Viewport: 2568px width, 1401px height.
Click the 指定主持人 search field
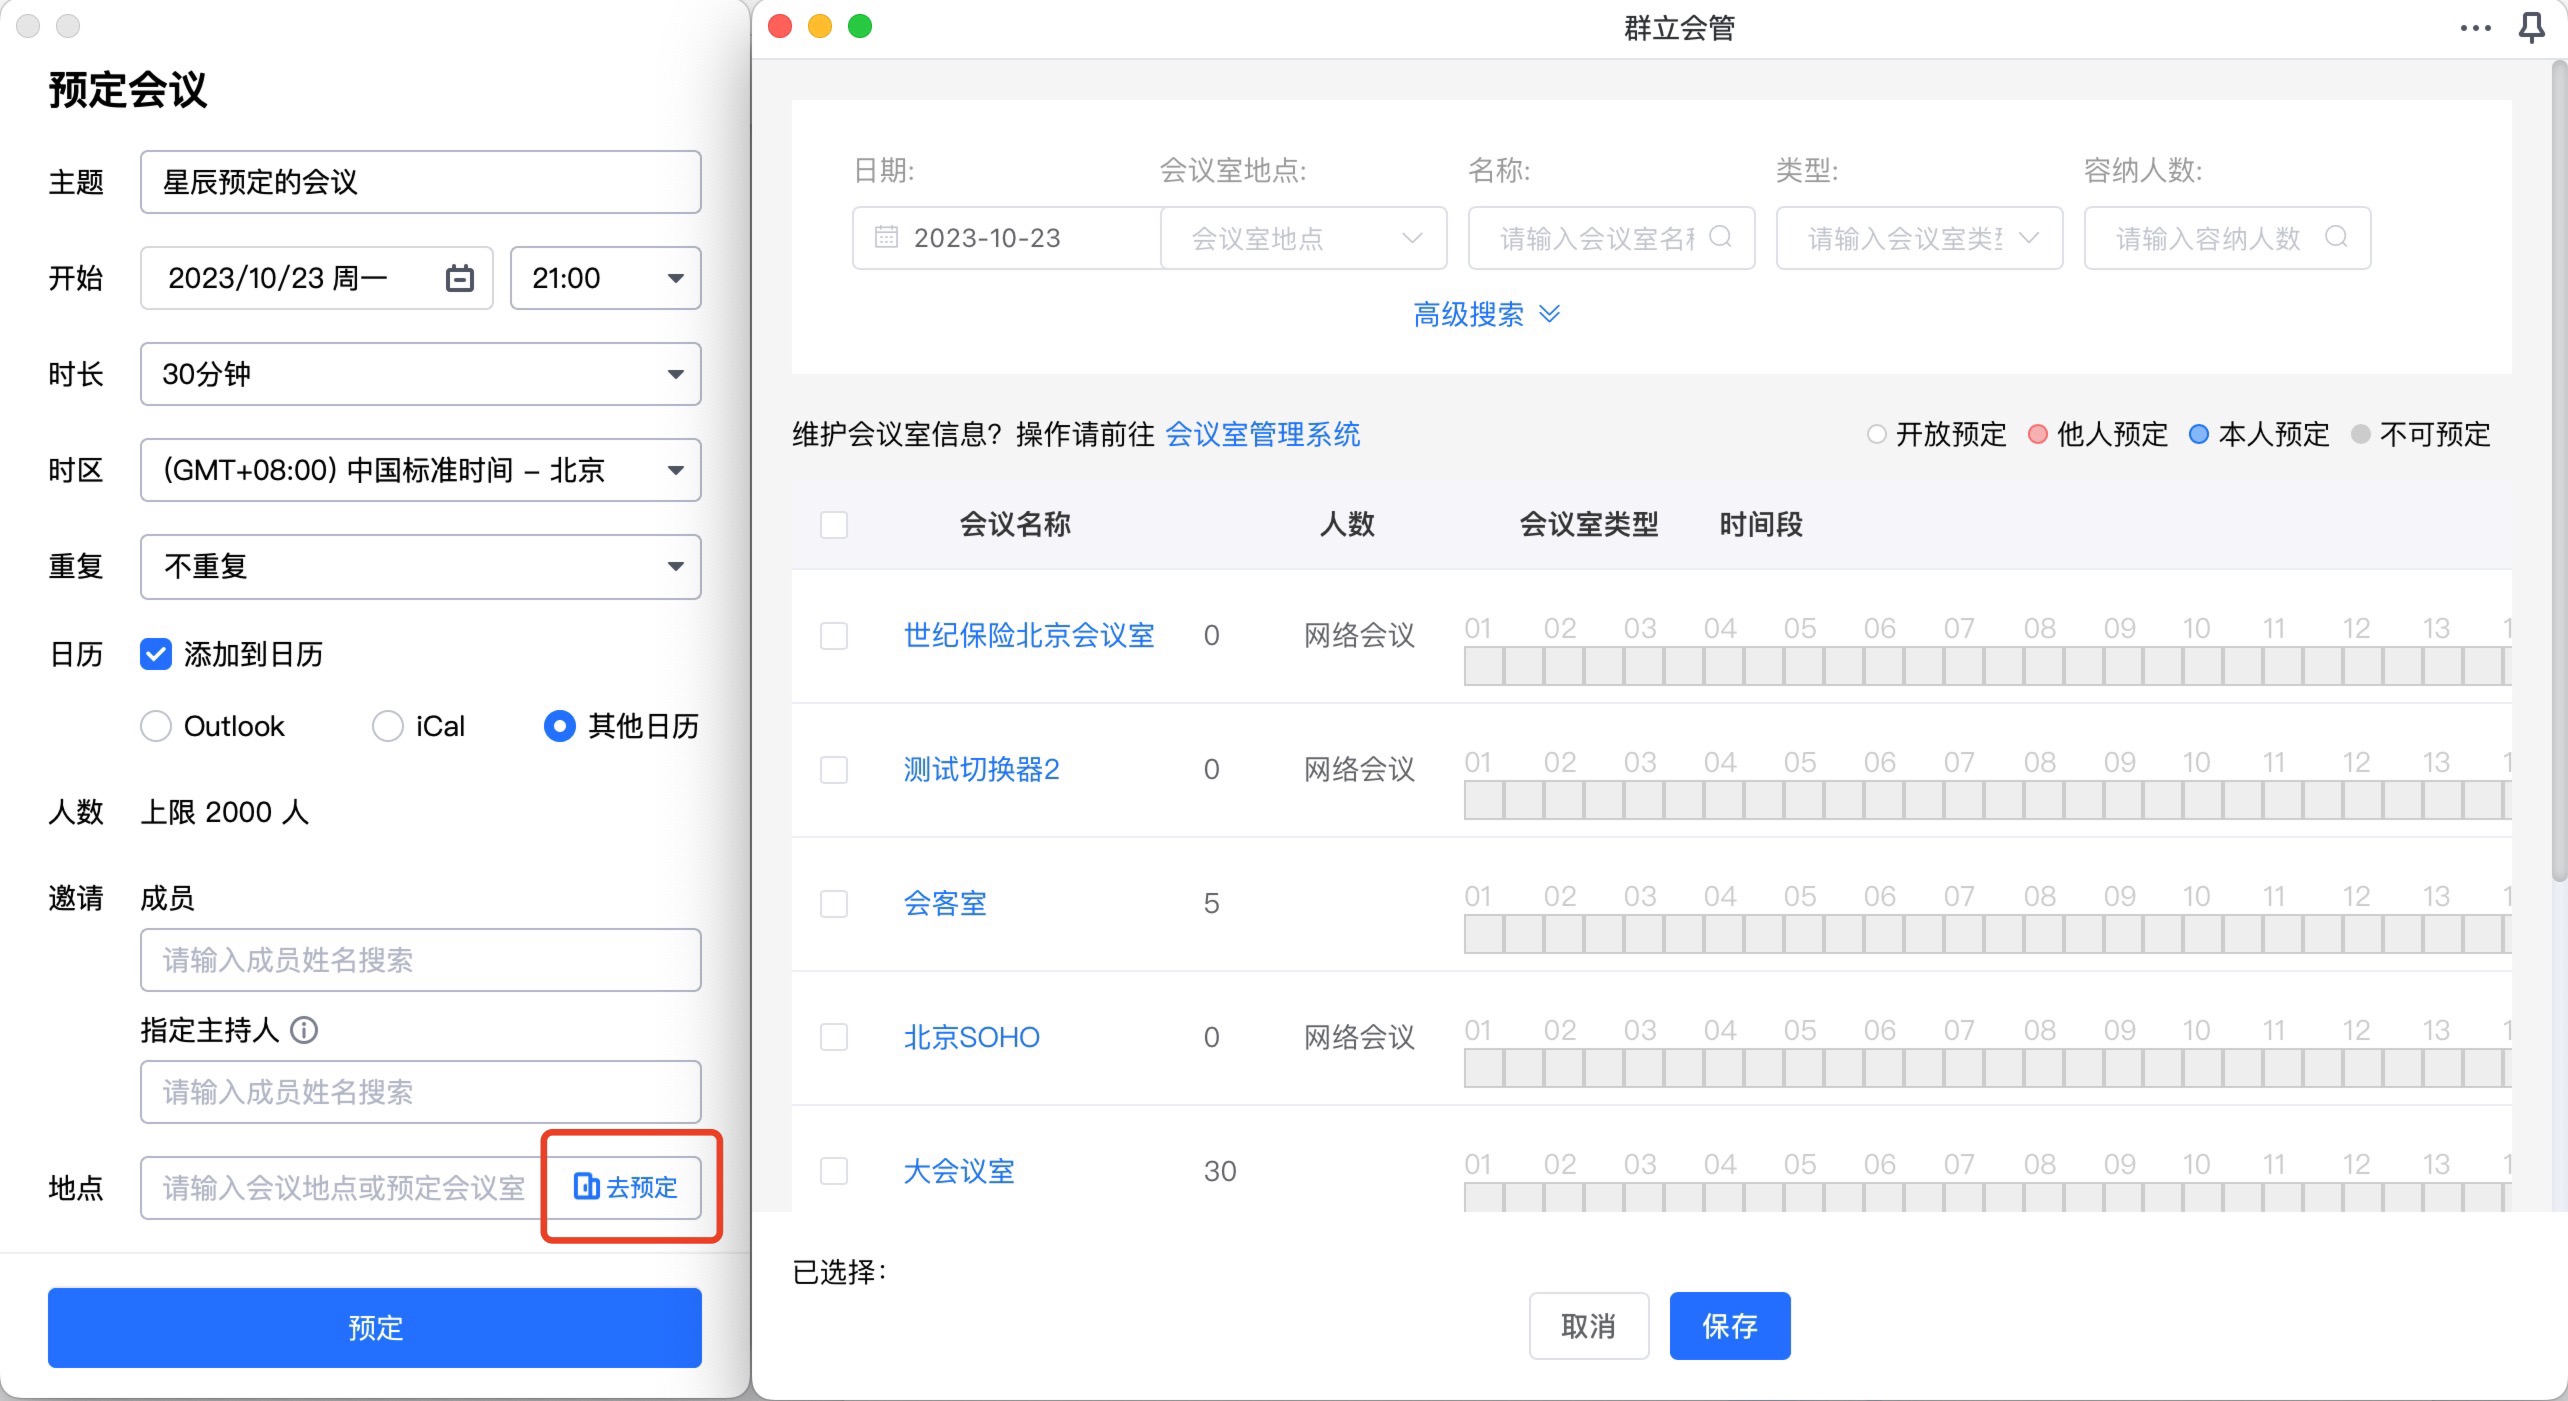coord(421,1092)
